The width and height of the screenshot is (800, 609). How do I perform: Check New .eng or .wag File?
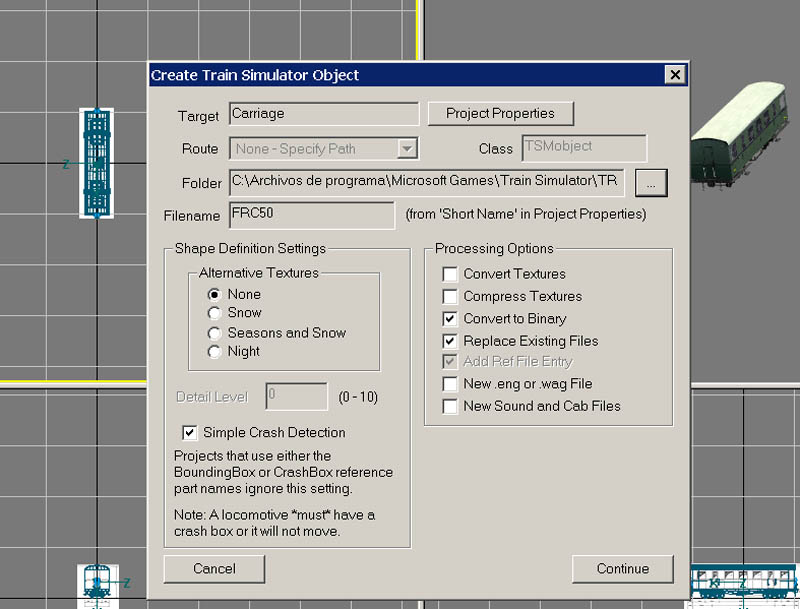click(451, 384)
